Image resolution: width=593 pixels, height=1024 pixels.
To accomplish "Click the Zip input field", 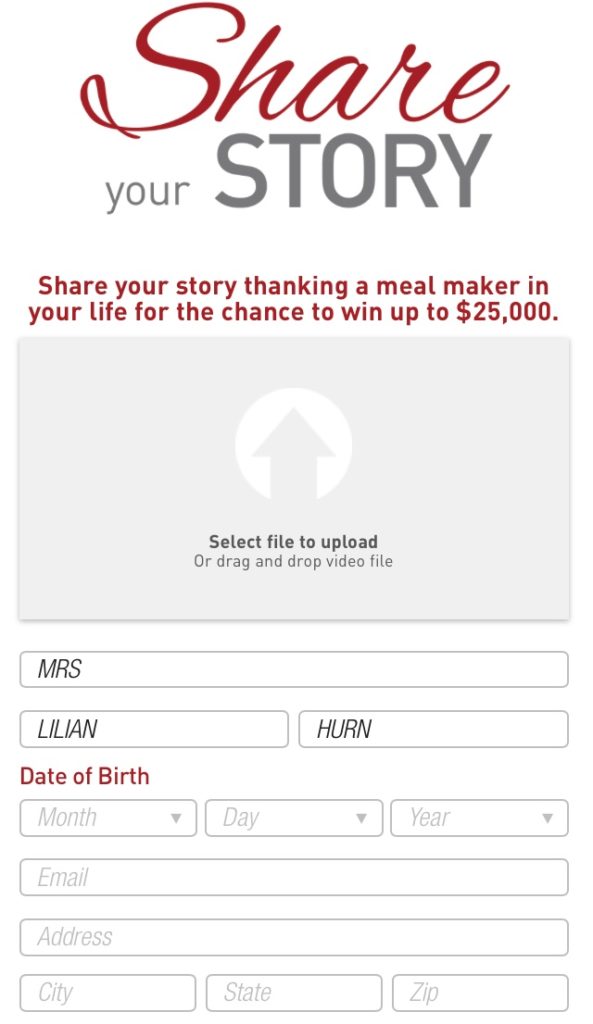I will 480,993.
